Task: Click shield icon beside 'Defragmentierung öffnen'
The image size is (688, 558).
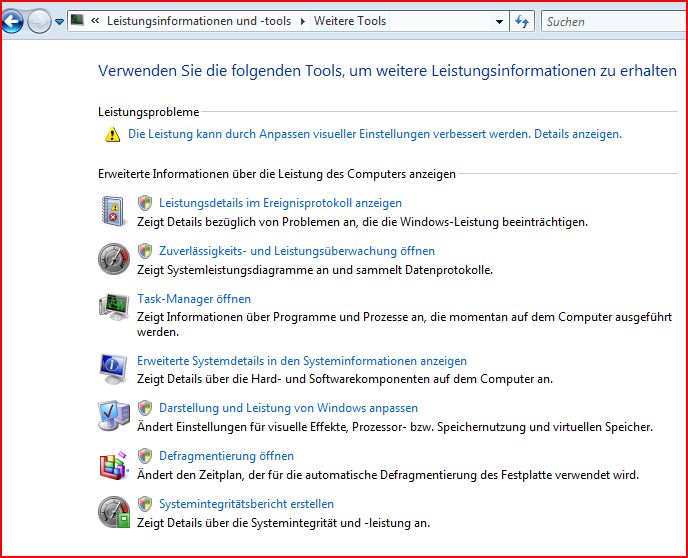Action: point(145,456)
